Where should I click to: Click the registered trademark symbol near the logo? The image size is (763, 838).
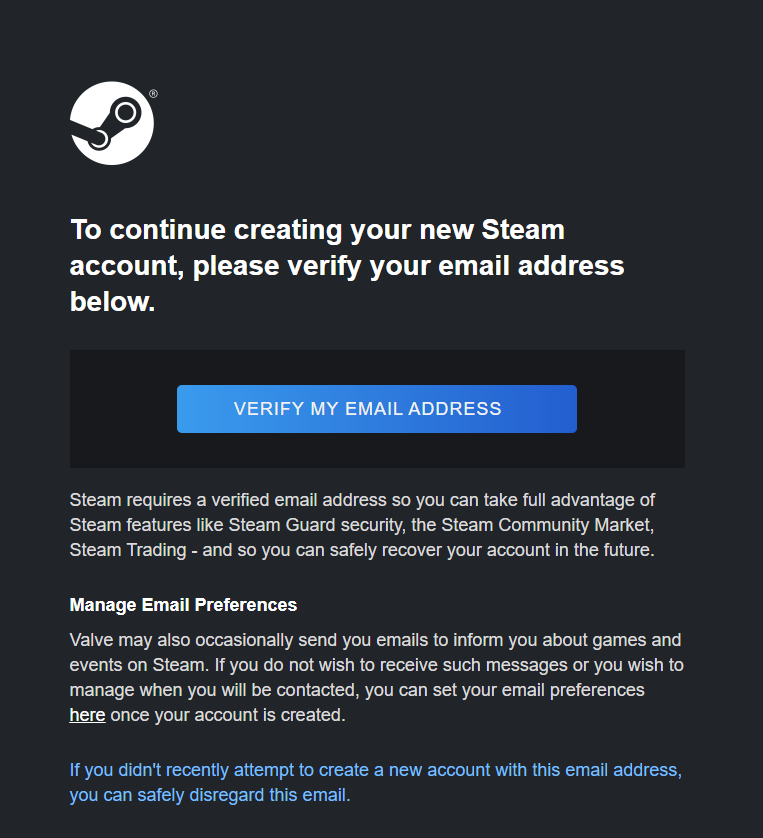(x=153, y=93)
